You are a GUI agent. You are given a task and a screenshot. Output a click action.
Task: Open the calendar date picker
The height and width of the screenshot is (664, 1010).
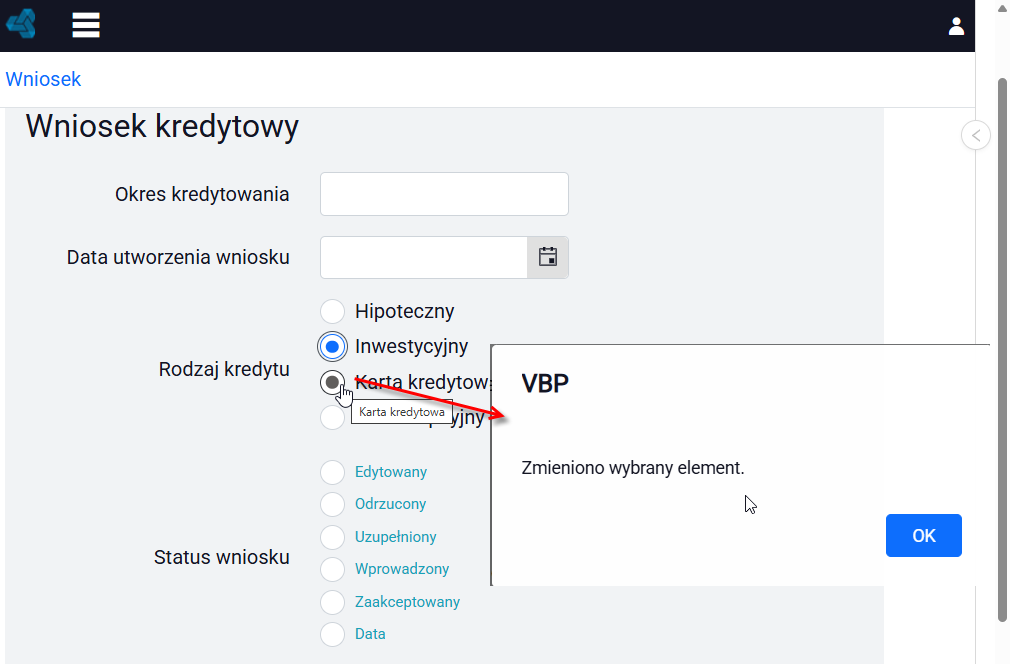pyautogui.click(x=548, y=257)
